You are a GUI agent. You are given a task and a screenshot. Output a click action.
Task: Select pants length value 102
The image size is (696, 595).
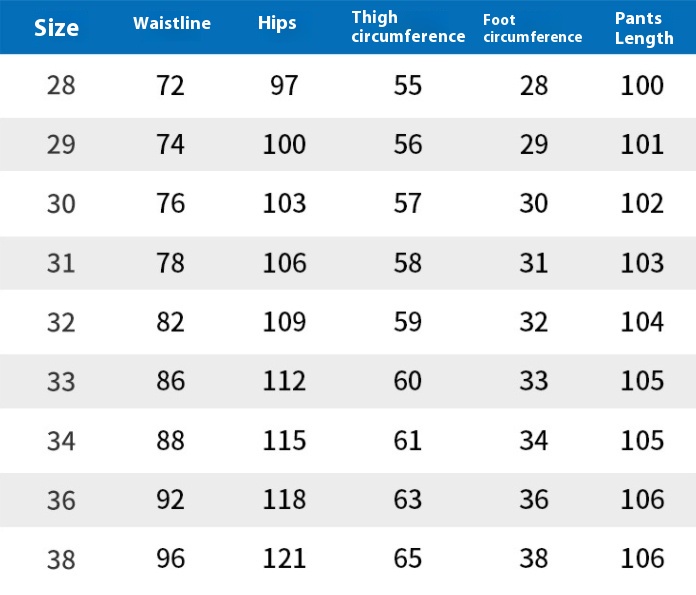pos(642,204)
